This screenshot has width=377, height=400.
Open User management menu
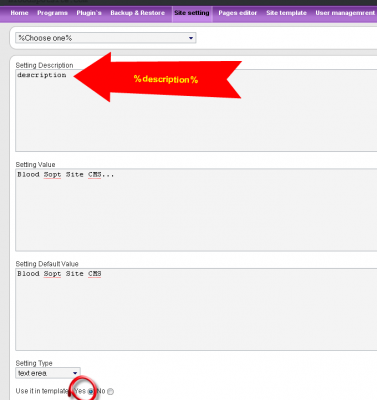(345, 13)
